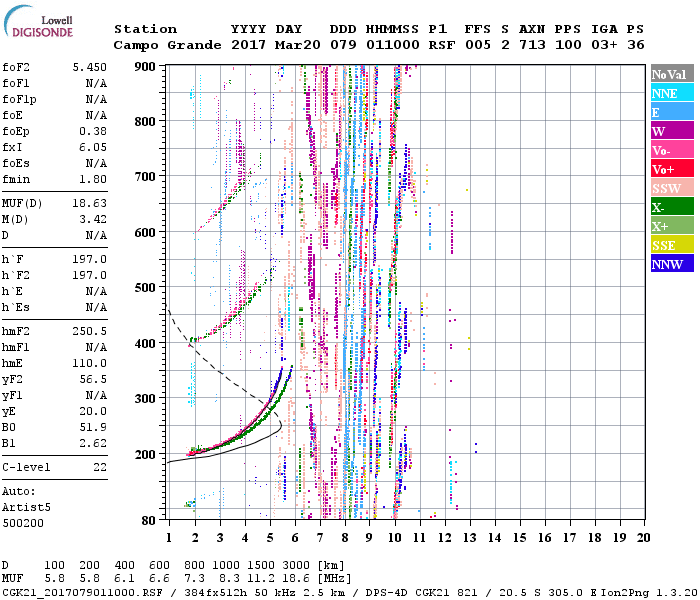Screen dimensions: 700x600
Task: Click the fxI value 6.05
Action: pyautogui.click(x=93, y=147)
